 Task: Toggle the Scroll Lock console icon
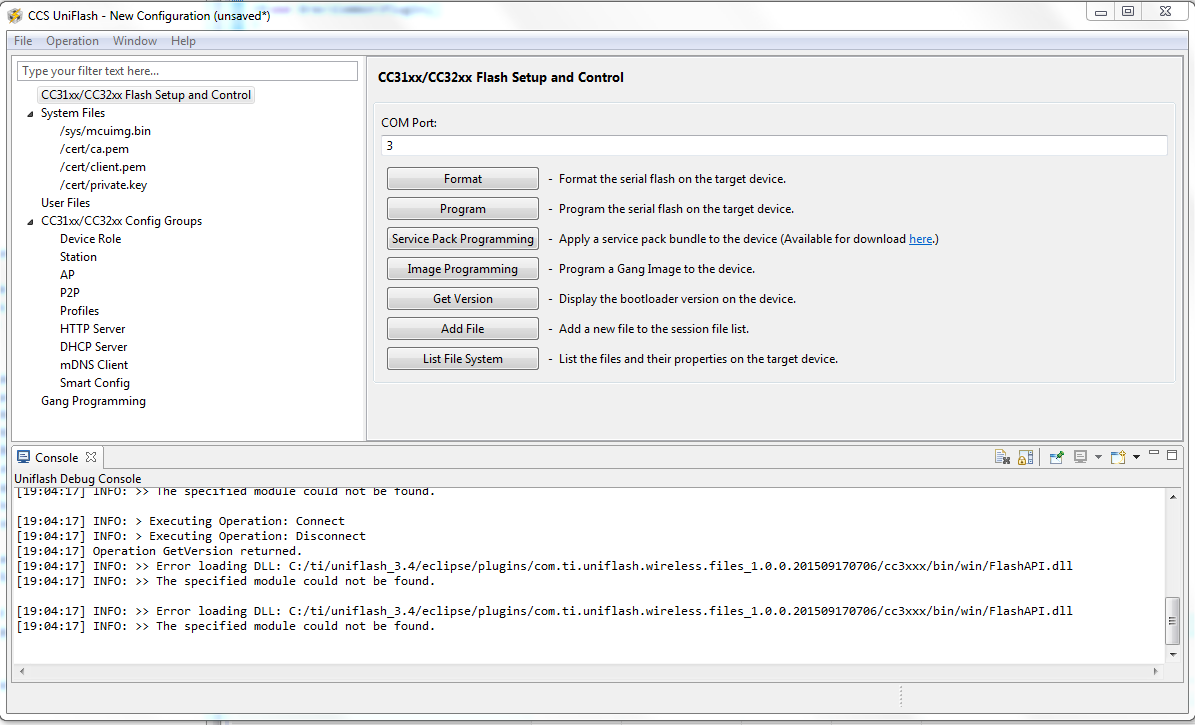pyautogui.click(x=1025, y=457)
